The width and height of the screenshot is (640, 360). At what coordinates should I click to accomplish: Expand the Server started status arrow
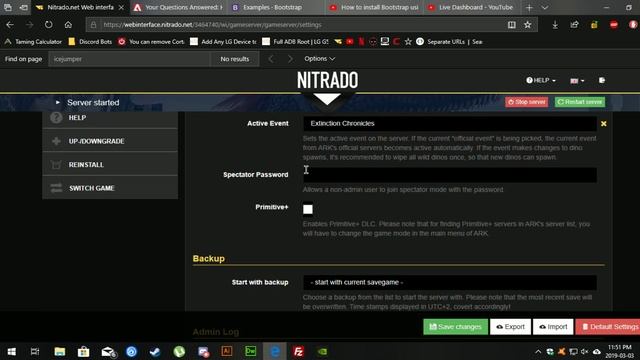click(x=58, y=102)
